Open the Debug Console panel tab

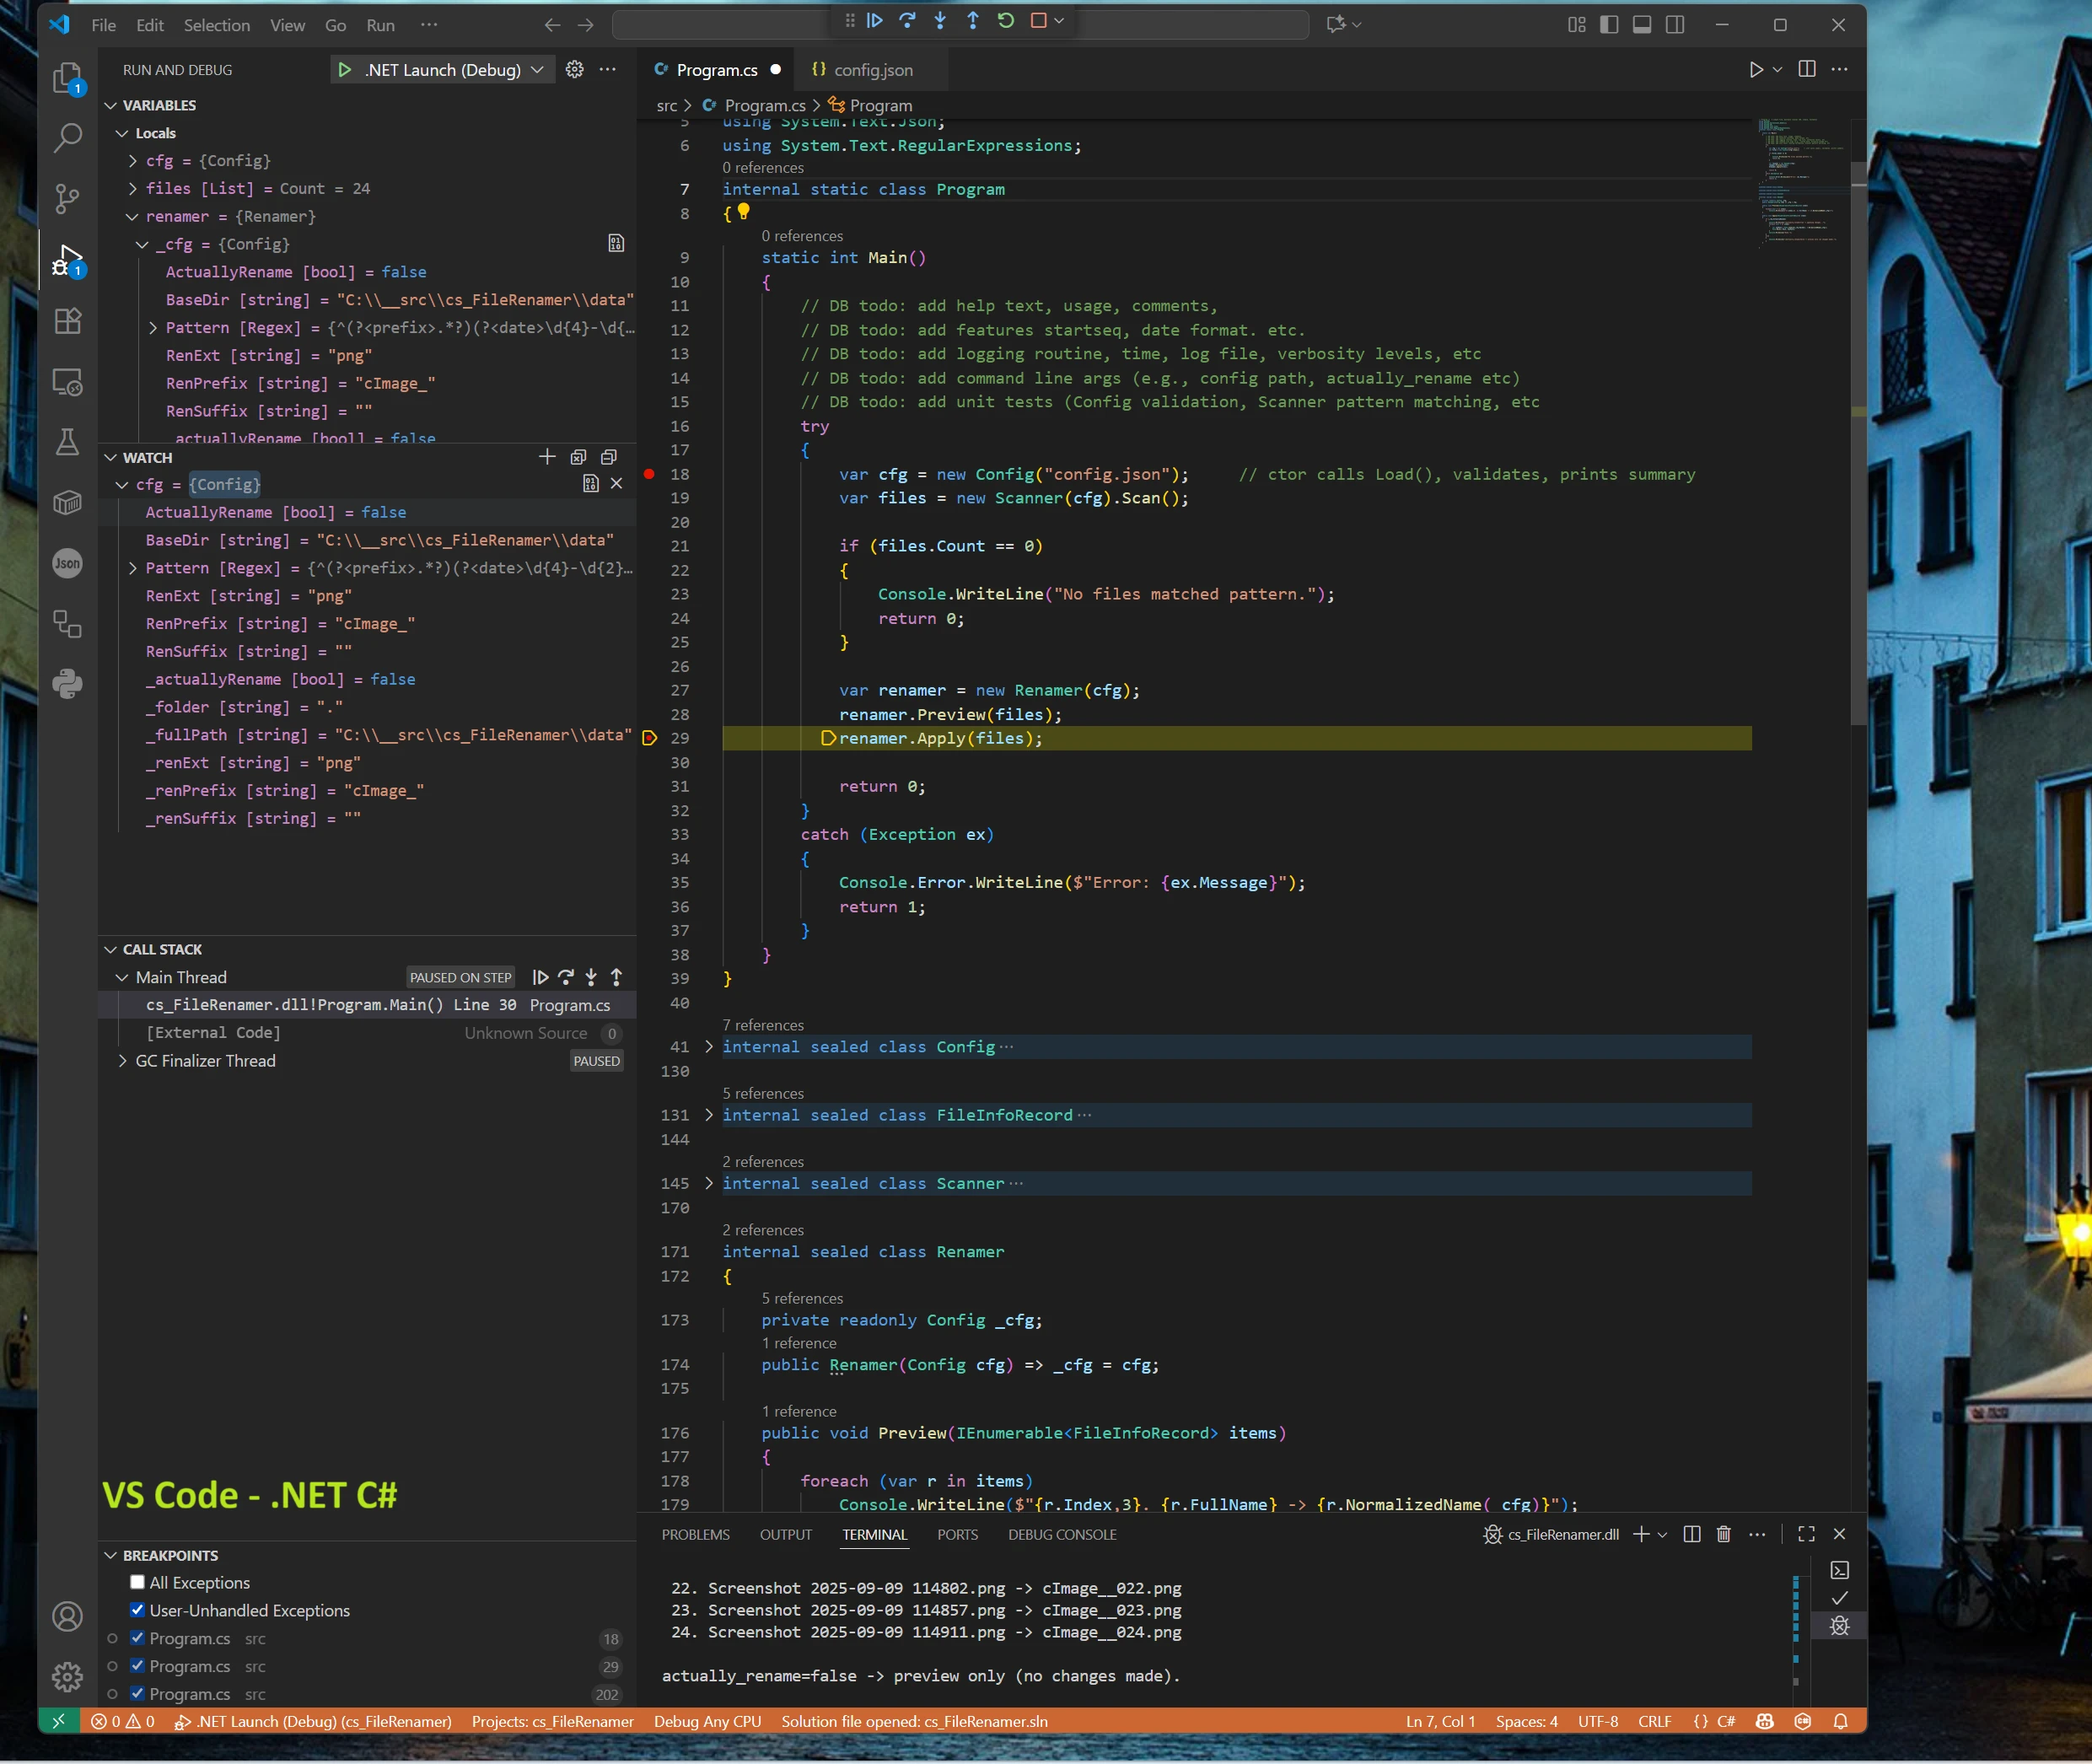click(x=1062, y=1534)
